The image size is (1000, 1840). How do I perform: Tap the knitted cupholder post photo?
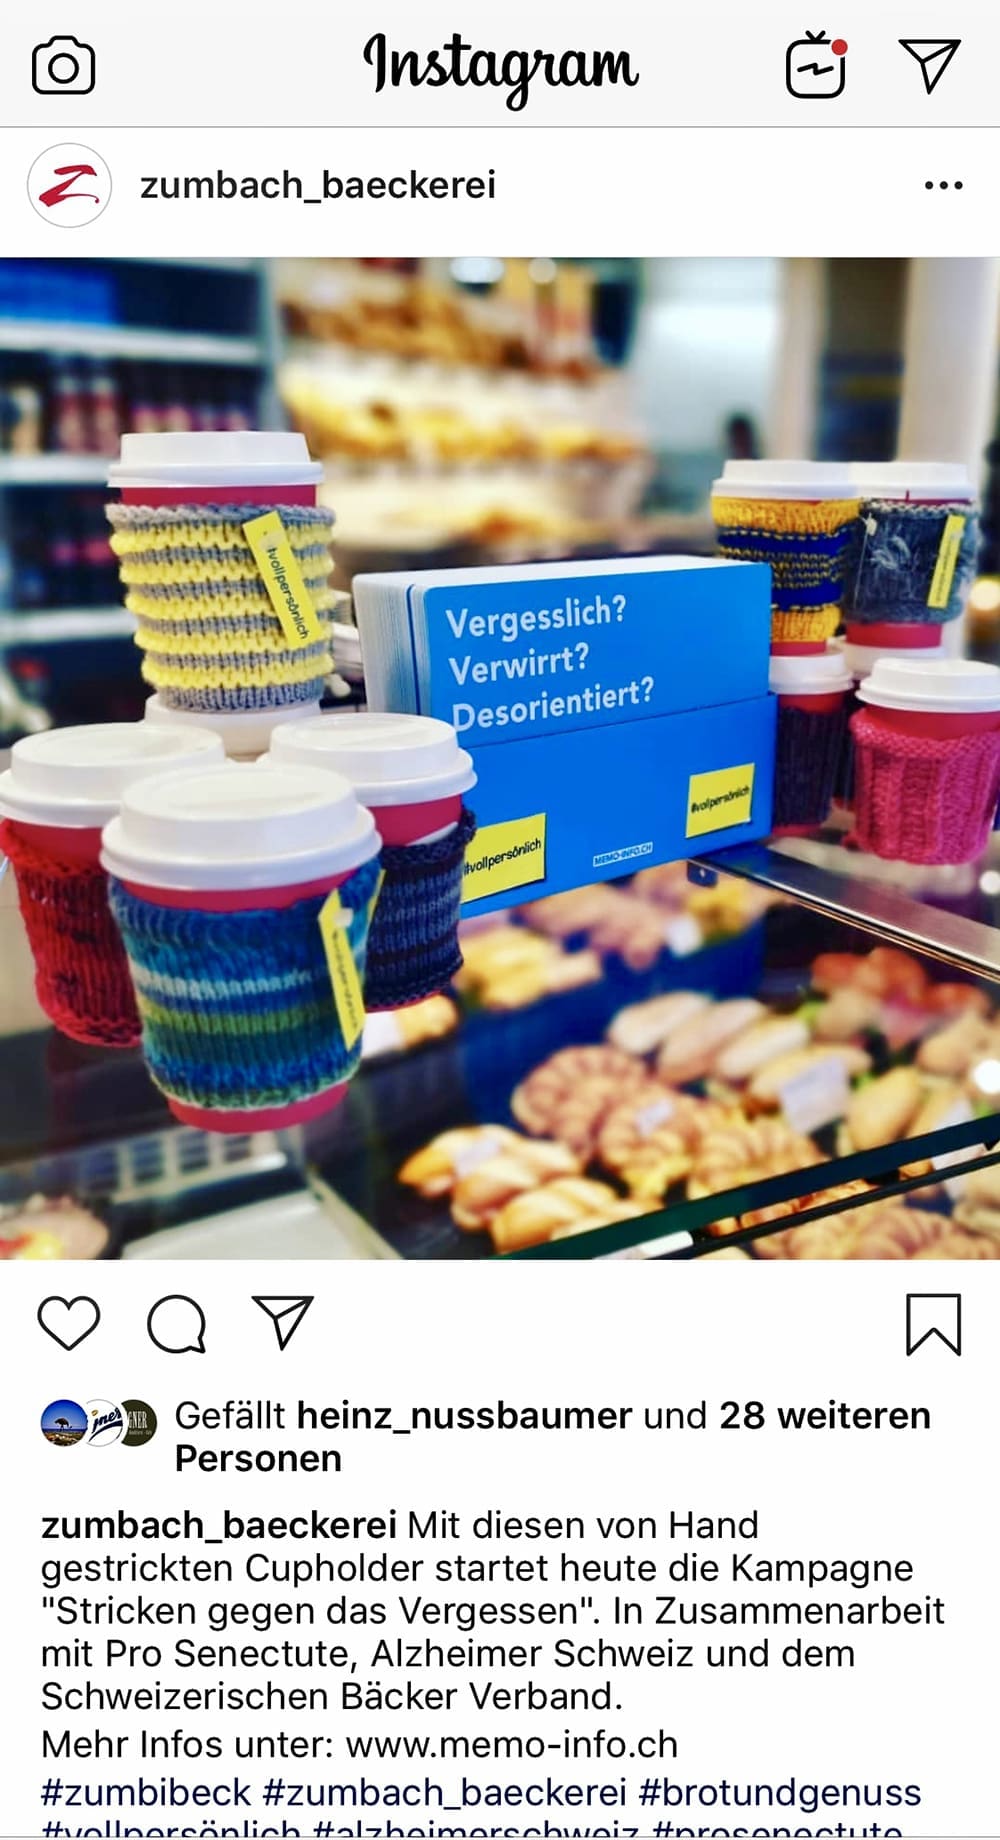[500, 759]
